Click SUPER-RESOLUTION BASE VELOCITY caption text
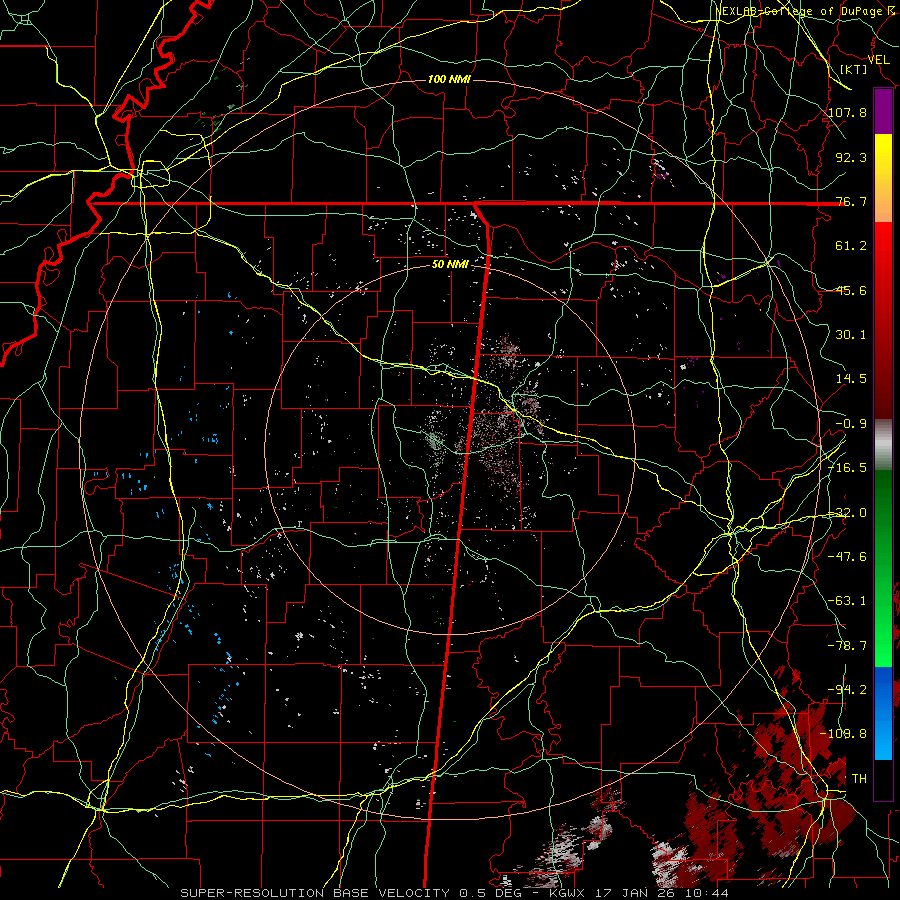 [315, 893]
